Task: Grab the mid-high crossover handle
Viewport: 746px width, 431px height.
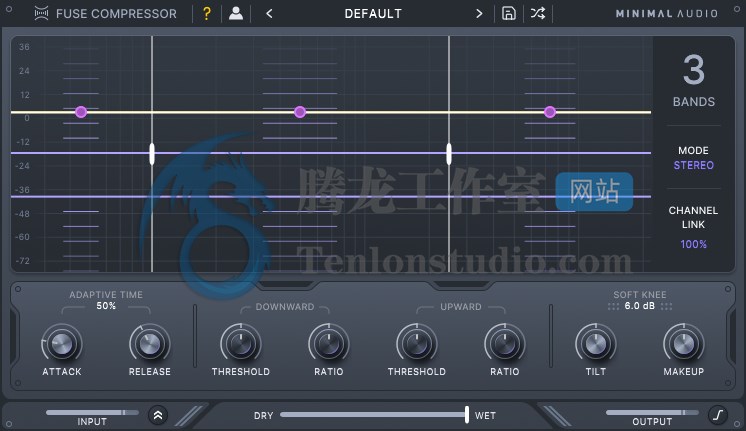Action: tap(449, 154)
